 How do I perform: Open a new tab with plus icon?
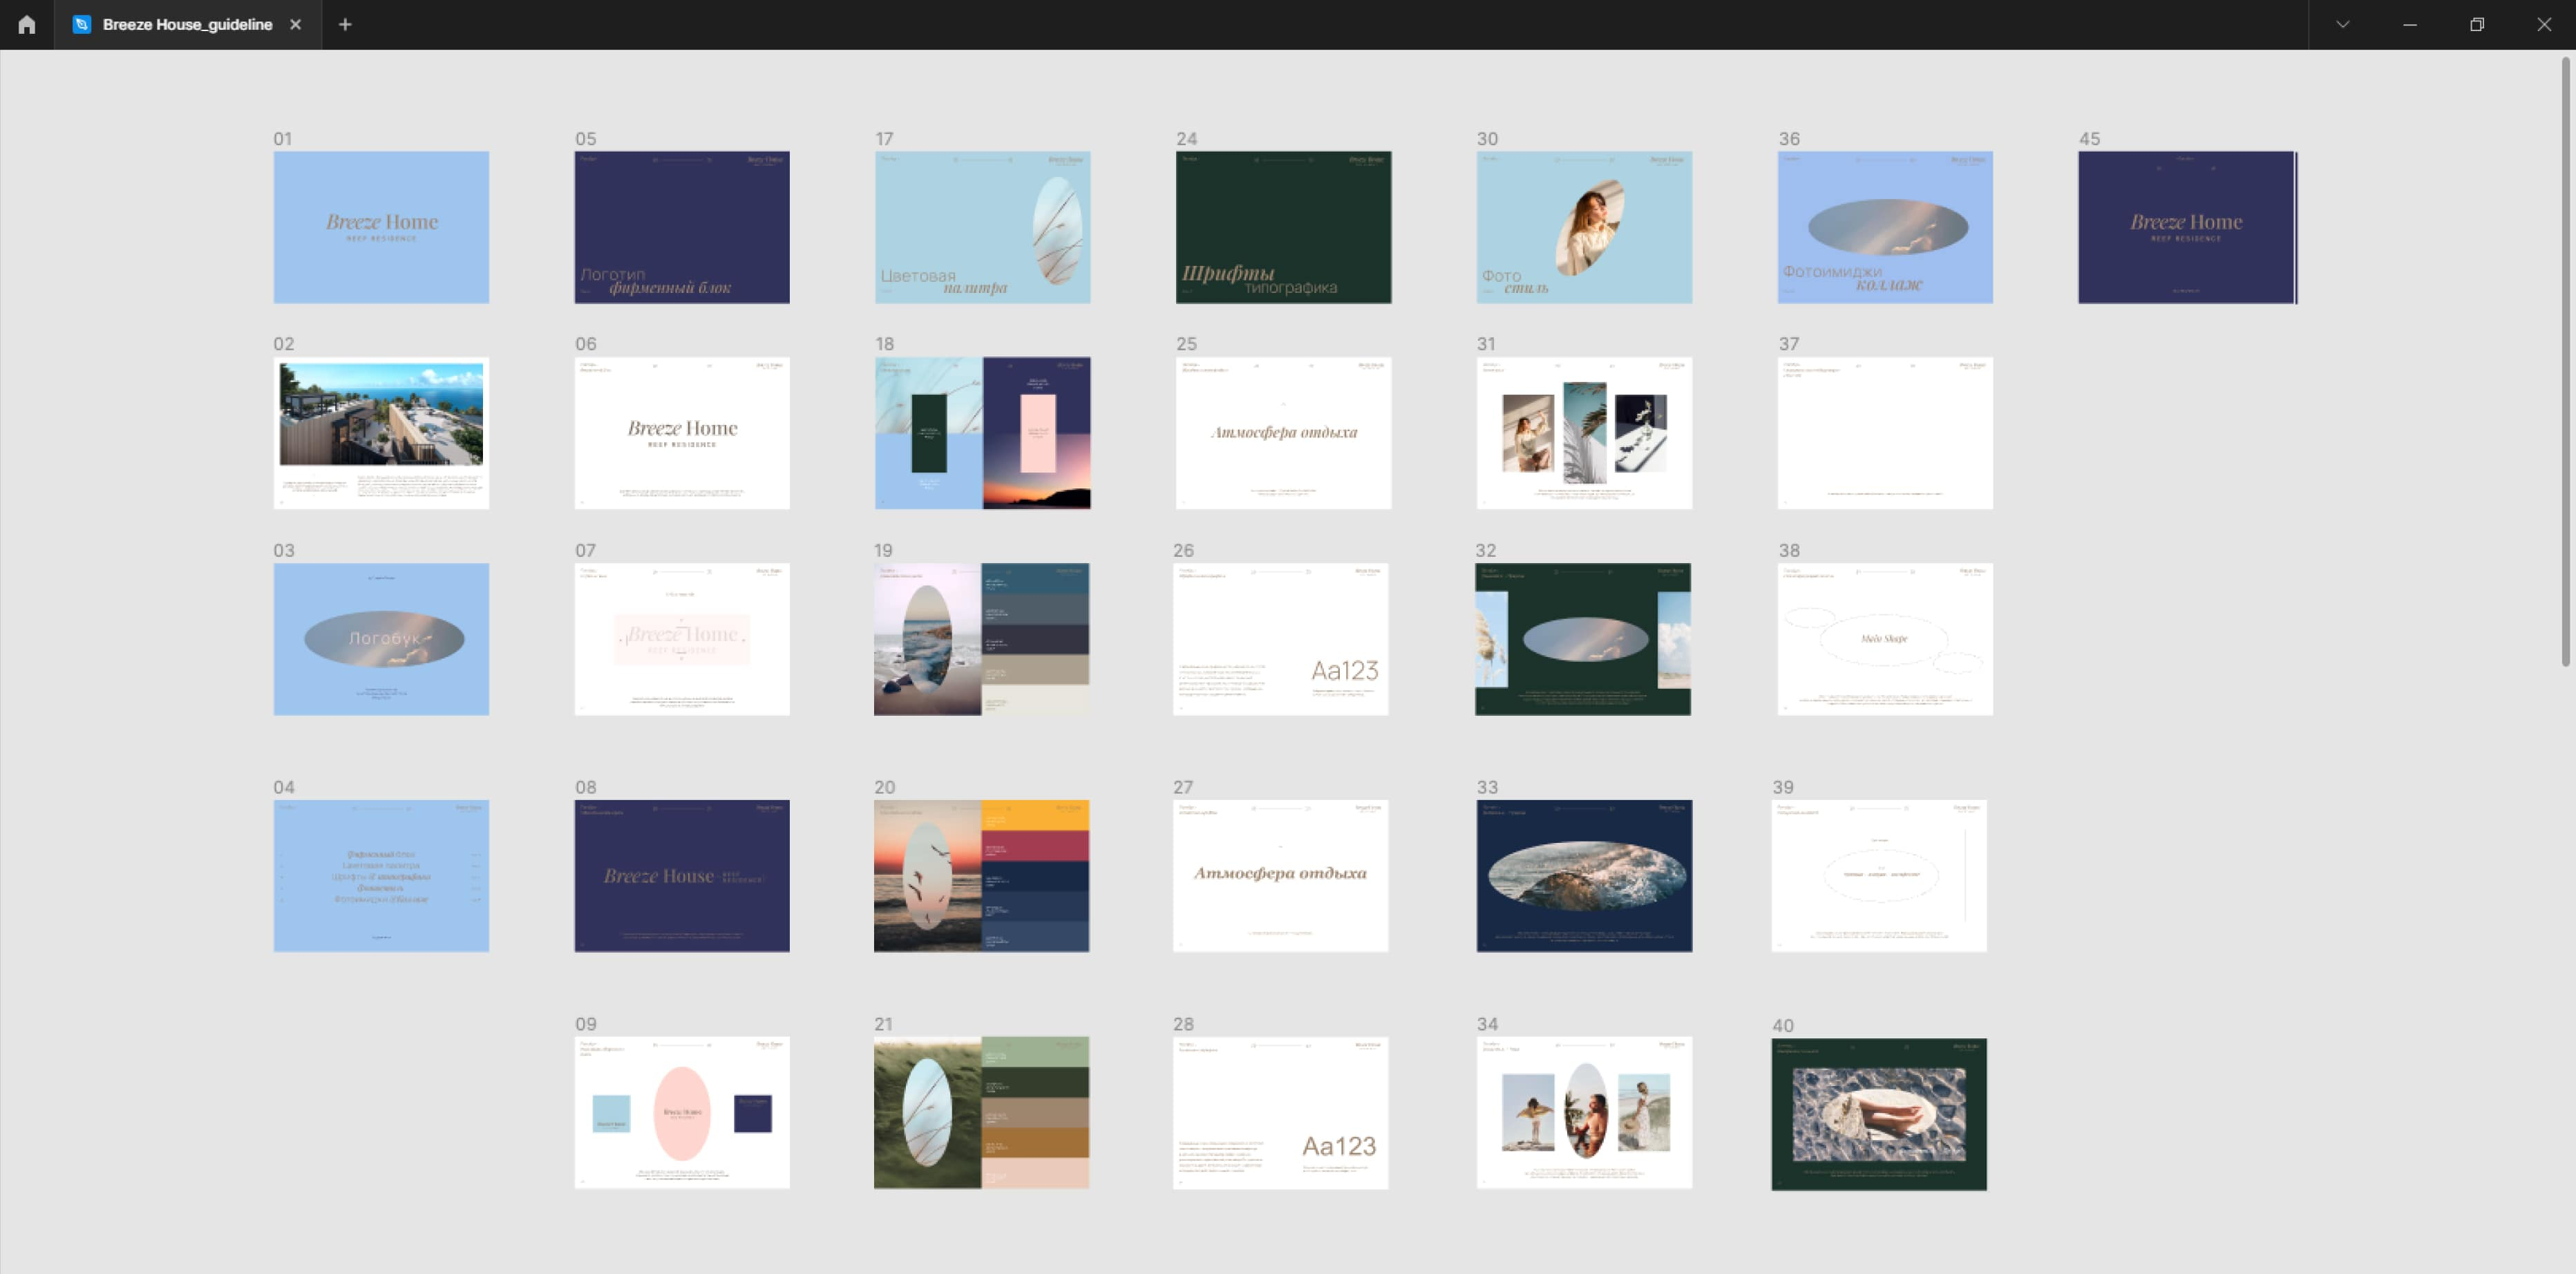coord(345,24)
